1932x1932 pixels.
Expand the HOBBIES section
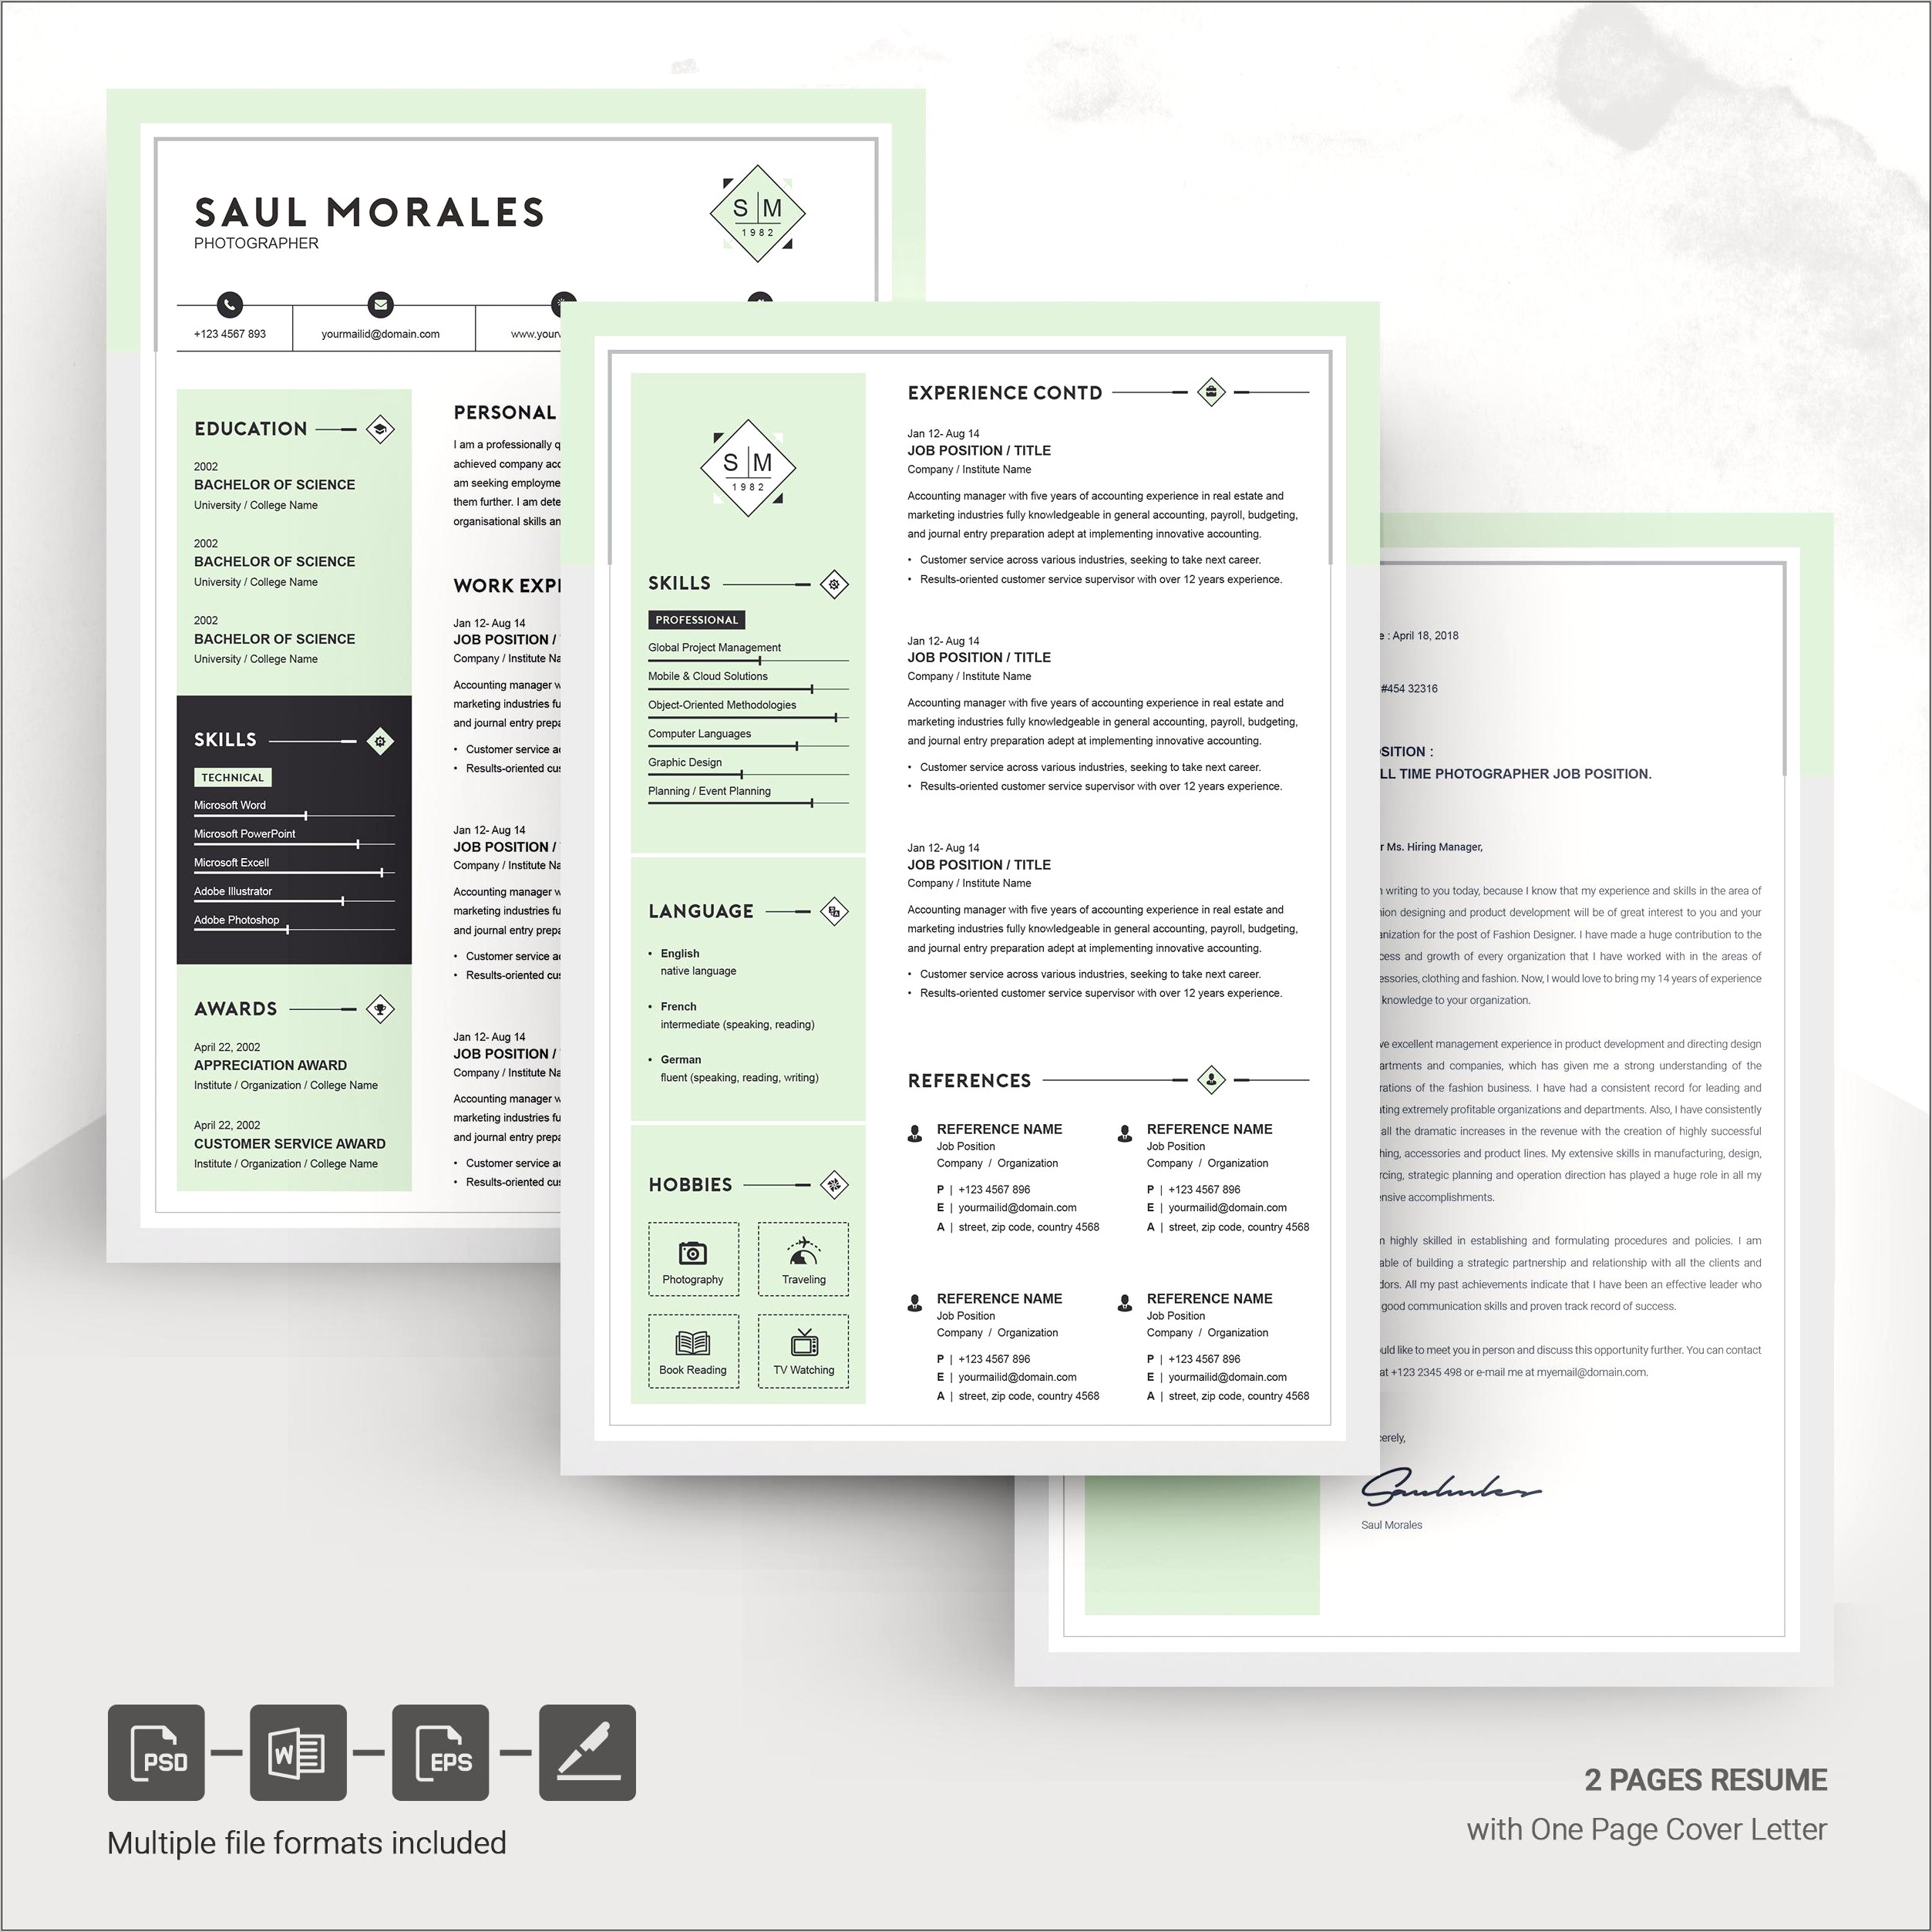click(692, 1175)
